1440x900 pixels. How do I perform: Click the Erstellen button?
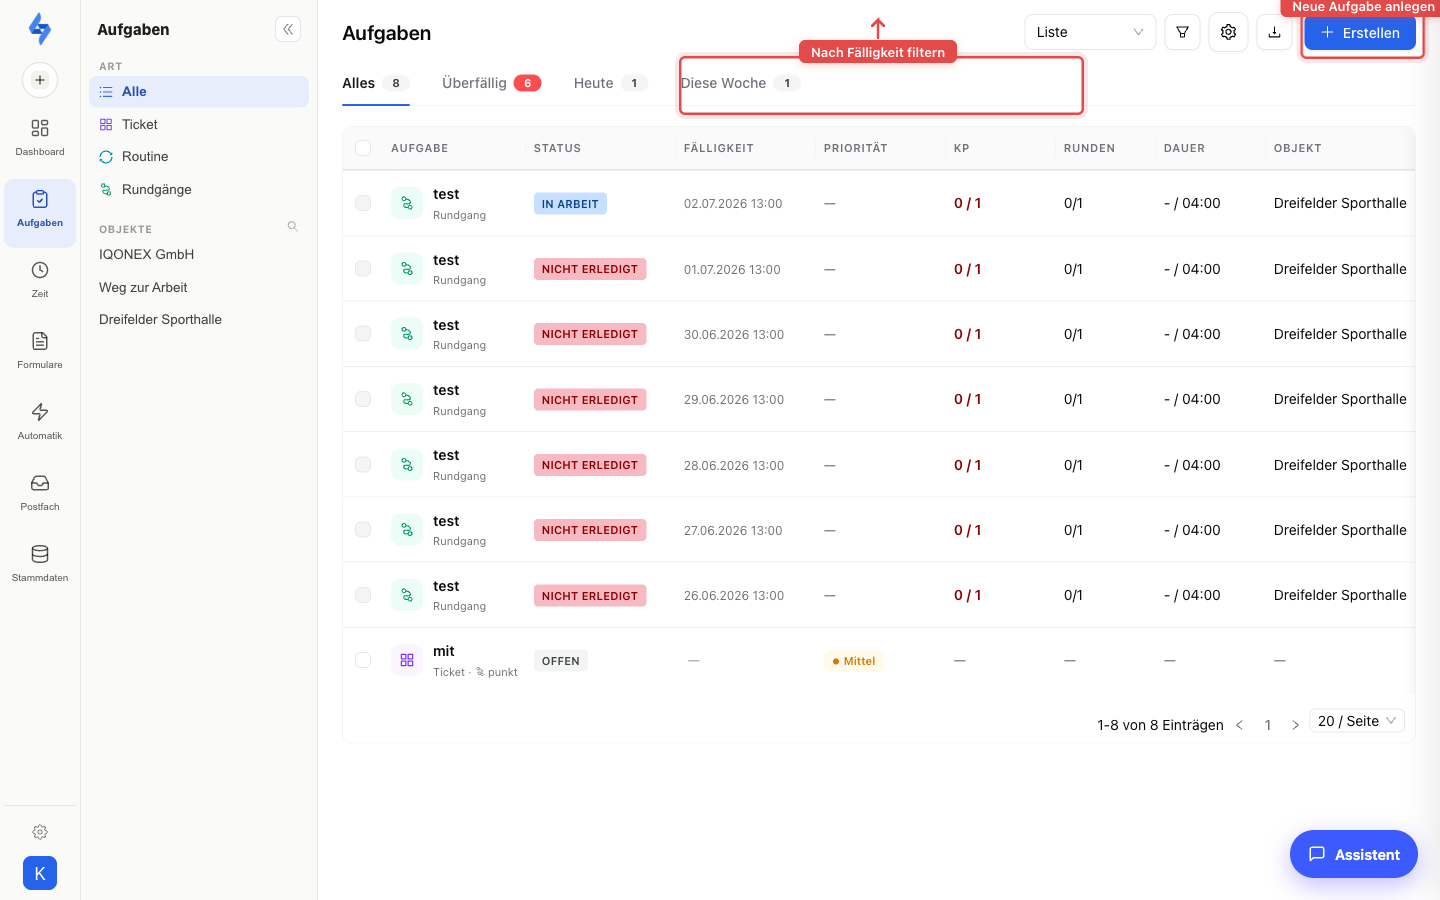1359,33
